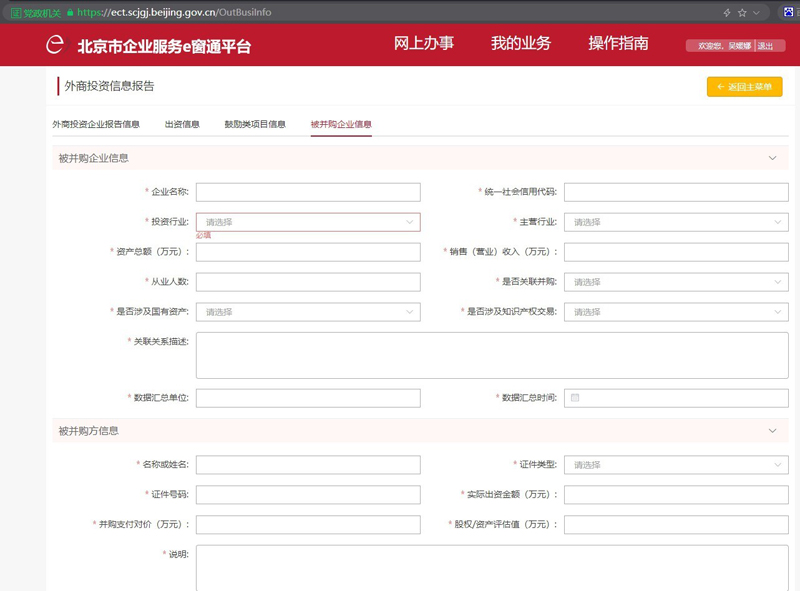Collapse the 被并购方信息 section

point(771,431)
